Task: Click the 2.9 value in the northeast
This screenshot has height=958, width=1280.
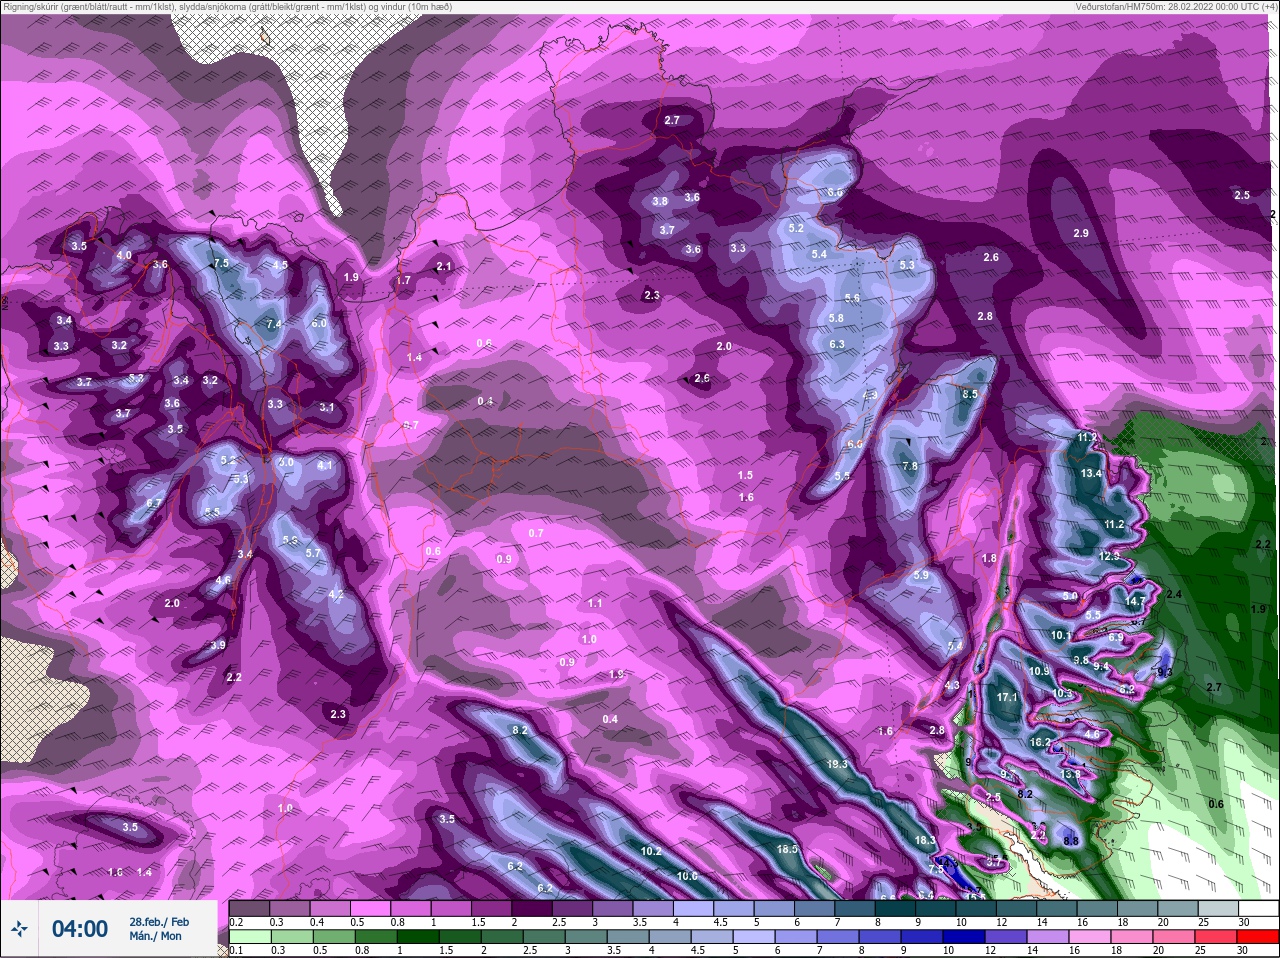Action: point(1081,233)
